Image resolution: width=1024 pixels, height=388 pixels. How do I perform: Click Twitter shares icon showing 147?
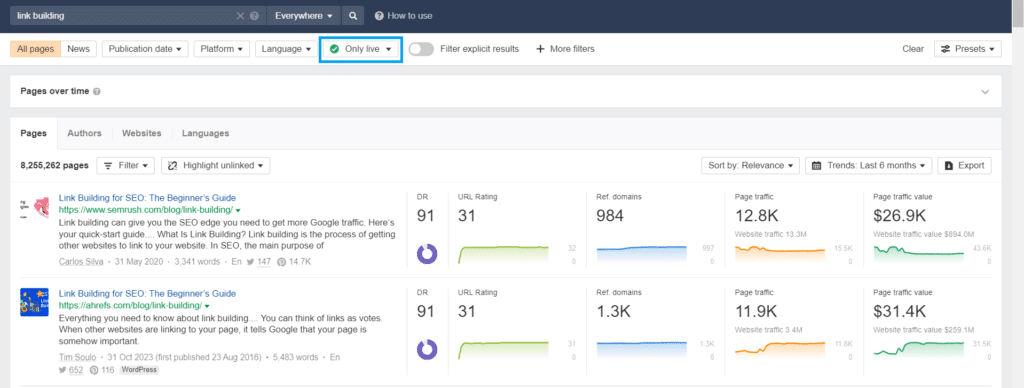coord(251,261)
